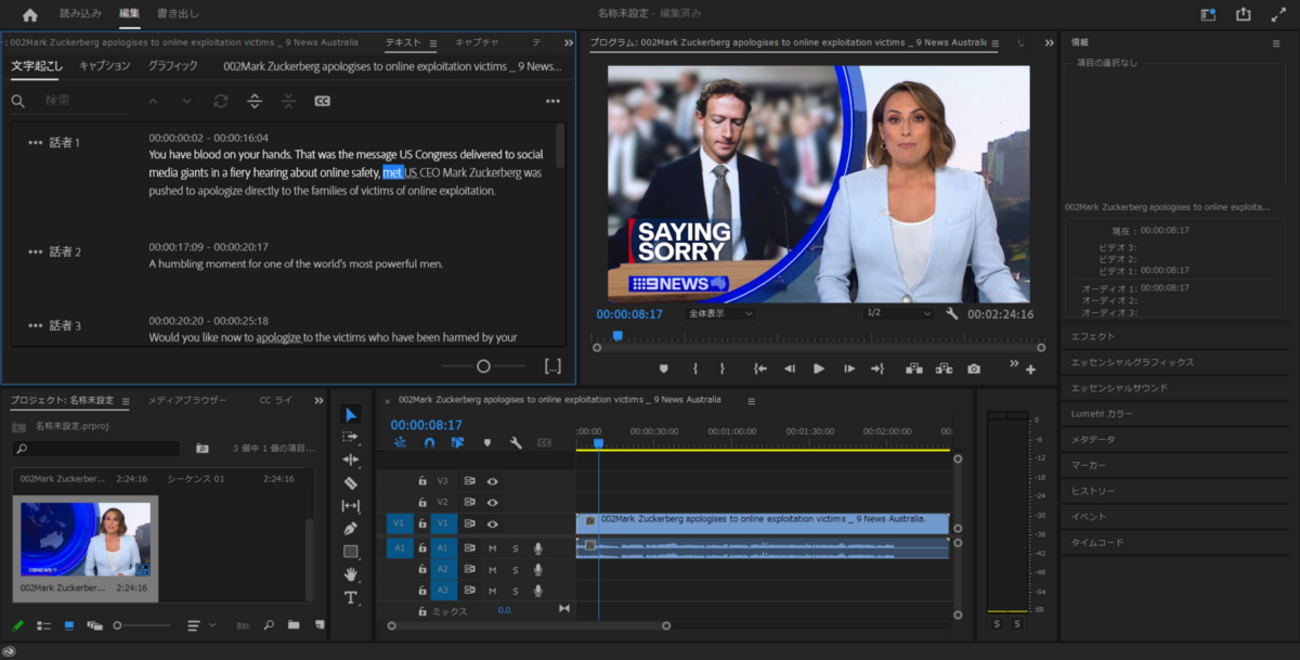Go to In point in Program monitor
This screenshot has height=660, width=1300.
[x=760, y=369]
